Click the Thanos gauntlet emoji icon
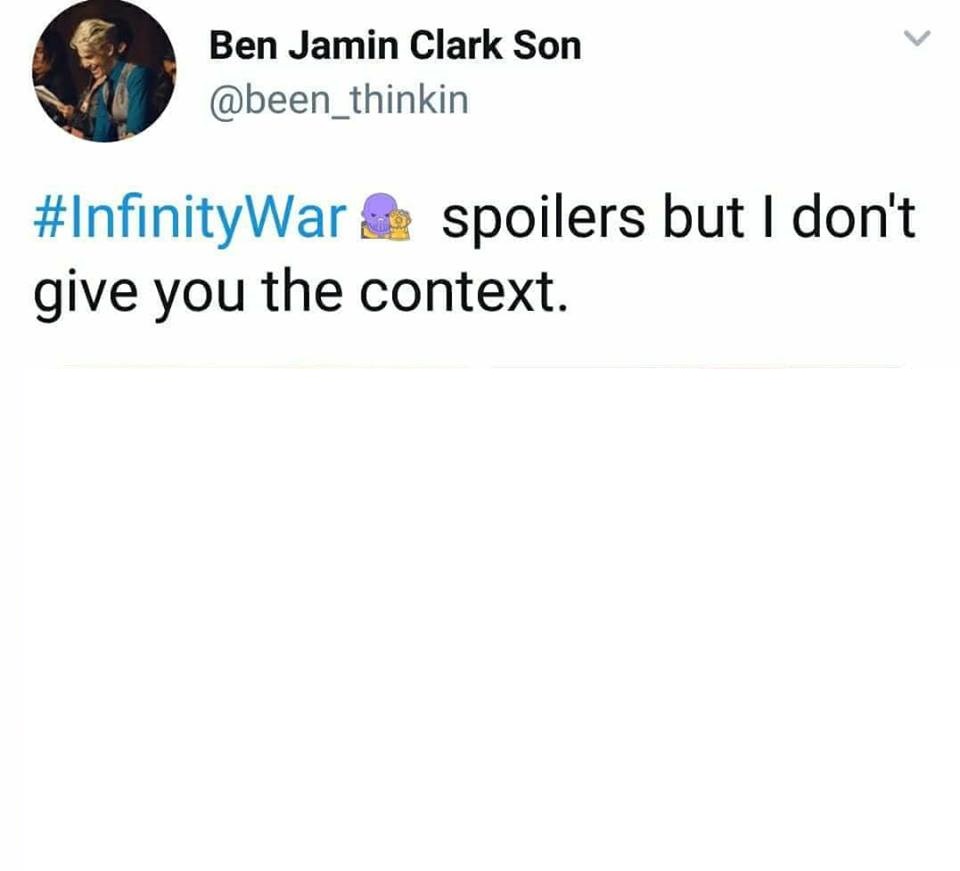The image size is (960, 871). [x=385, y=215]
